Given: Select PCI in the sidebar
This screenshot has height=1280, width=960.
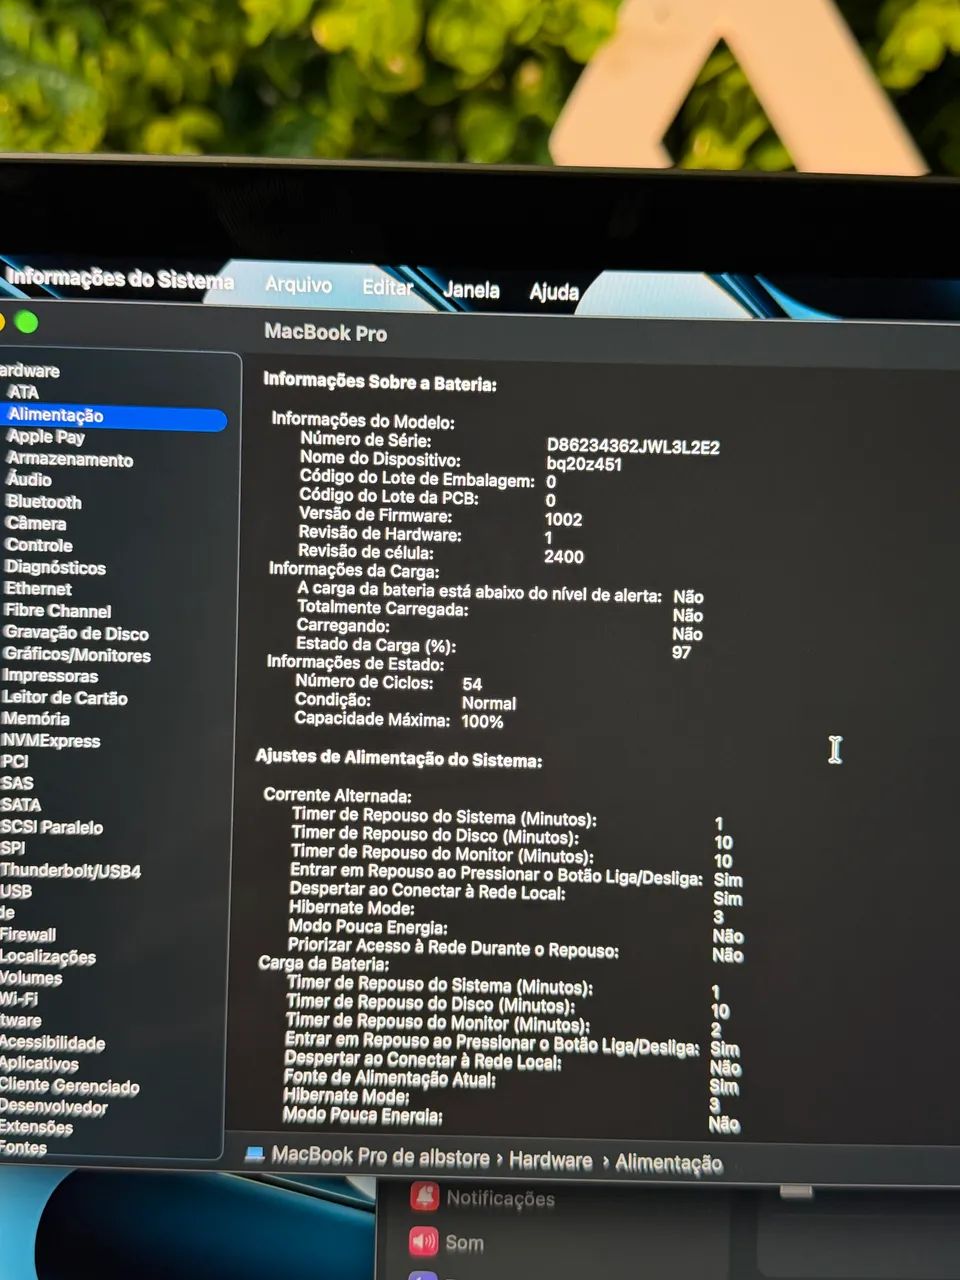Looking at the screenshot, I should point(15,762).
